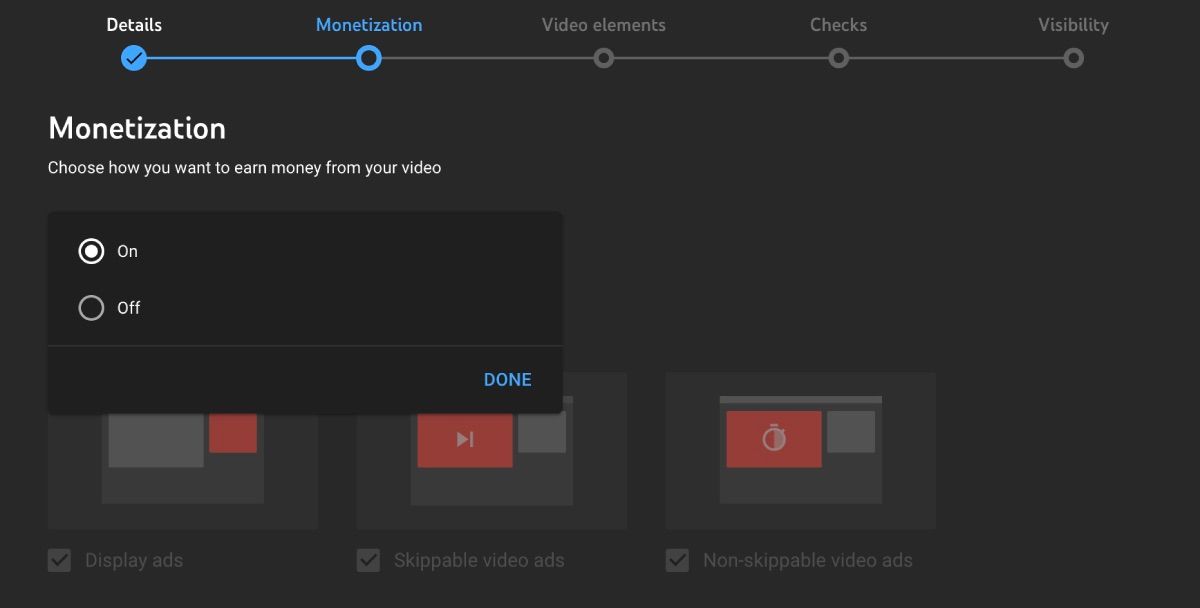Click the Checks step circle
1200x608 pixels.
click(x=838, y=58)
